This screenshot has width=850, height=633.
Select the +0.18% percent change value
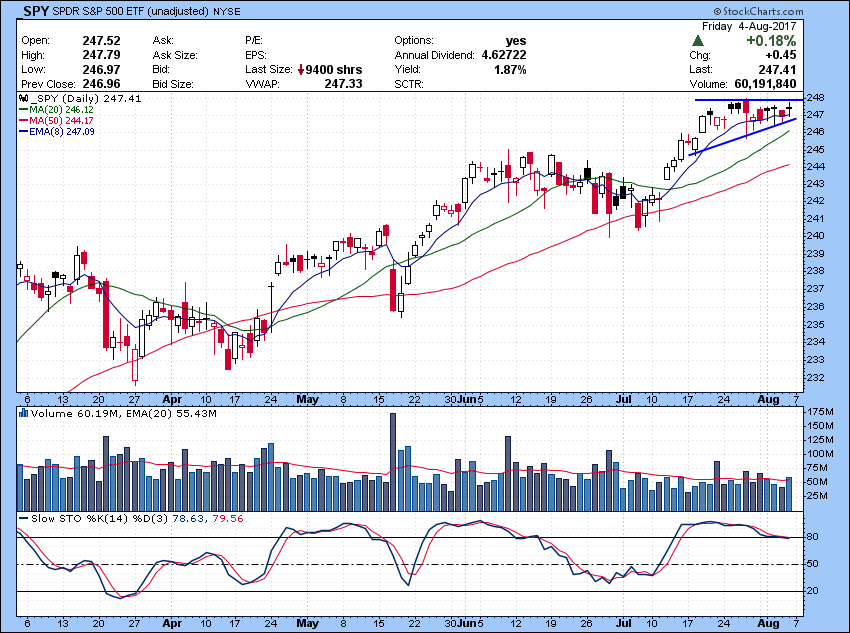click(771, 41)
